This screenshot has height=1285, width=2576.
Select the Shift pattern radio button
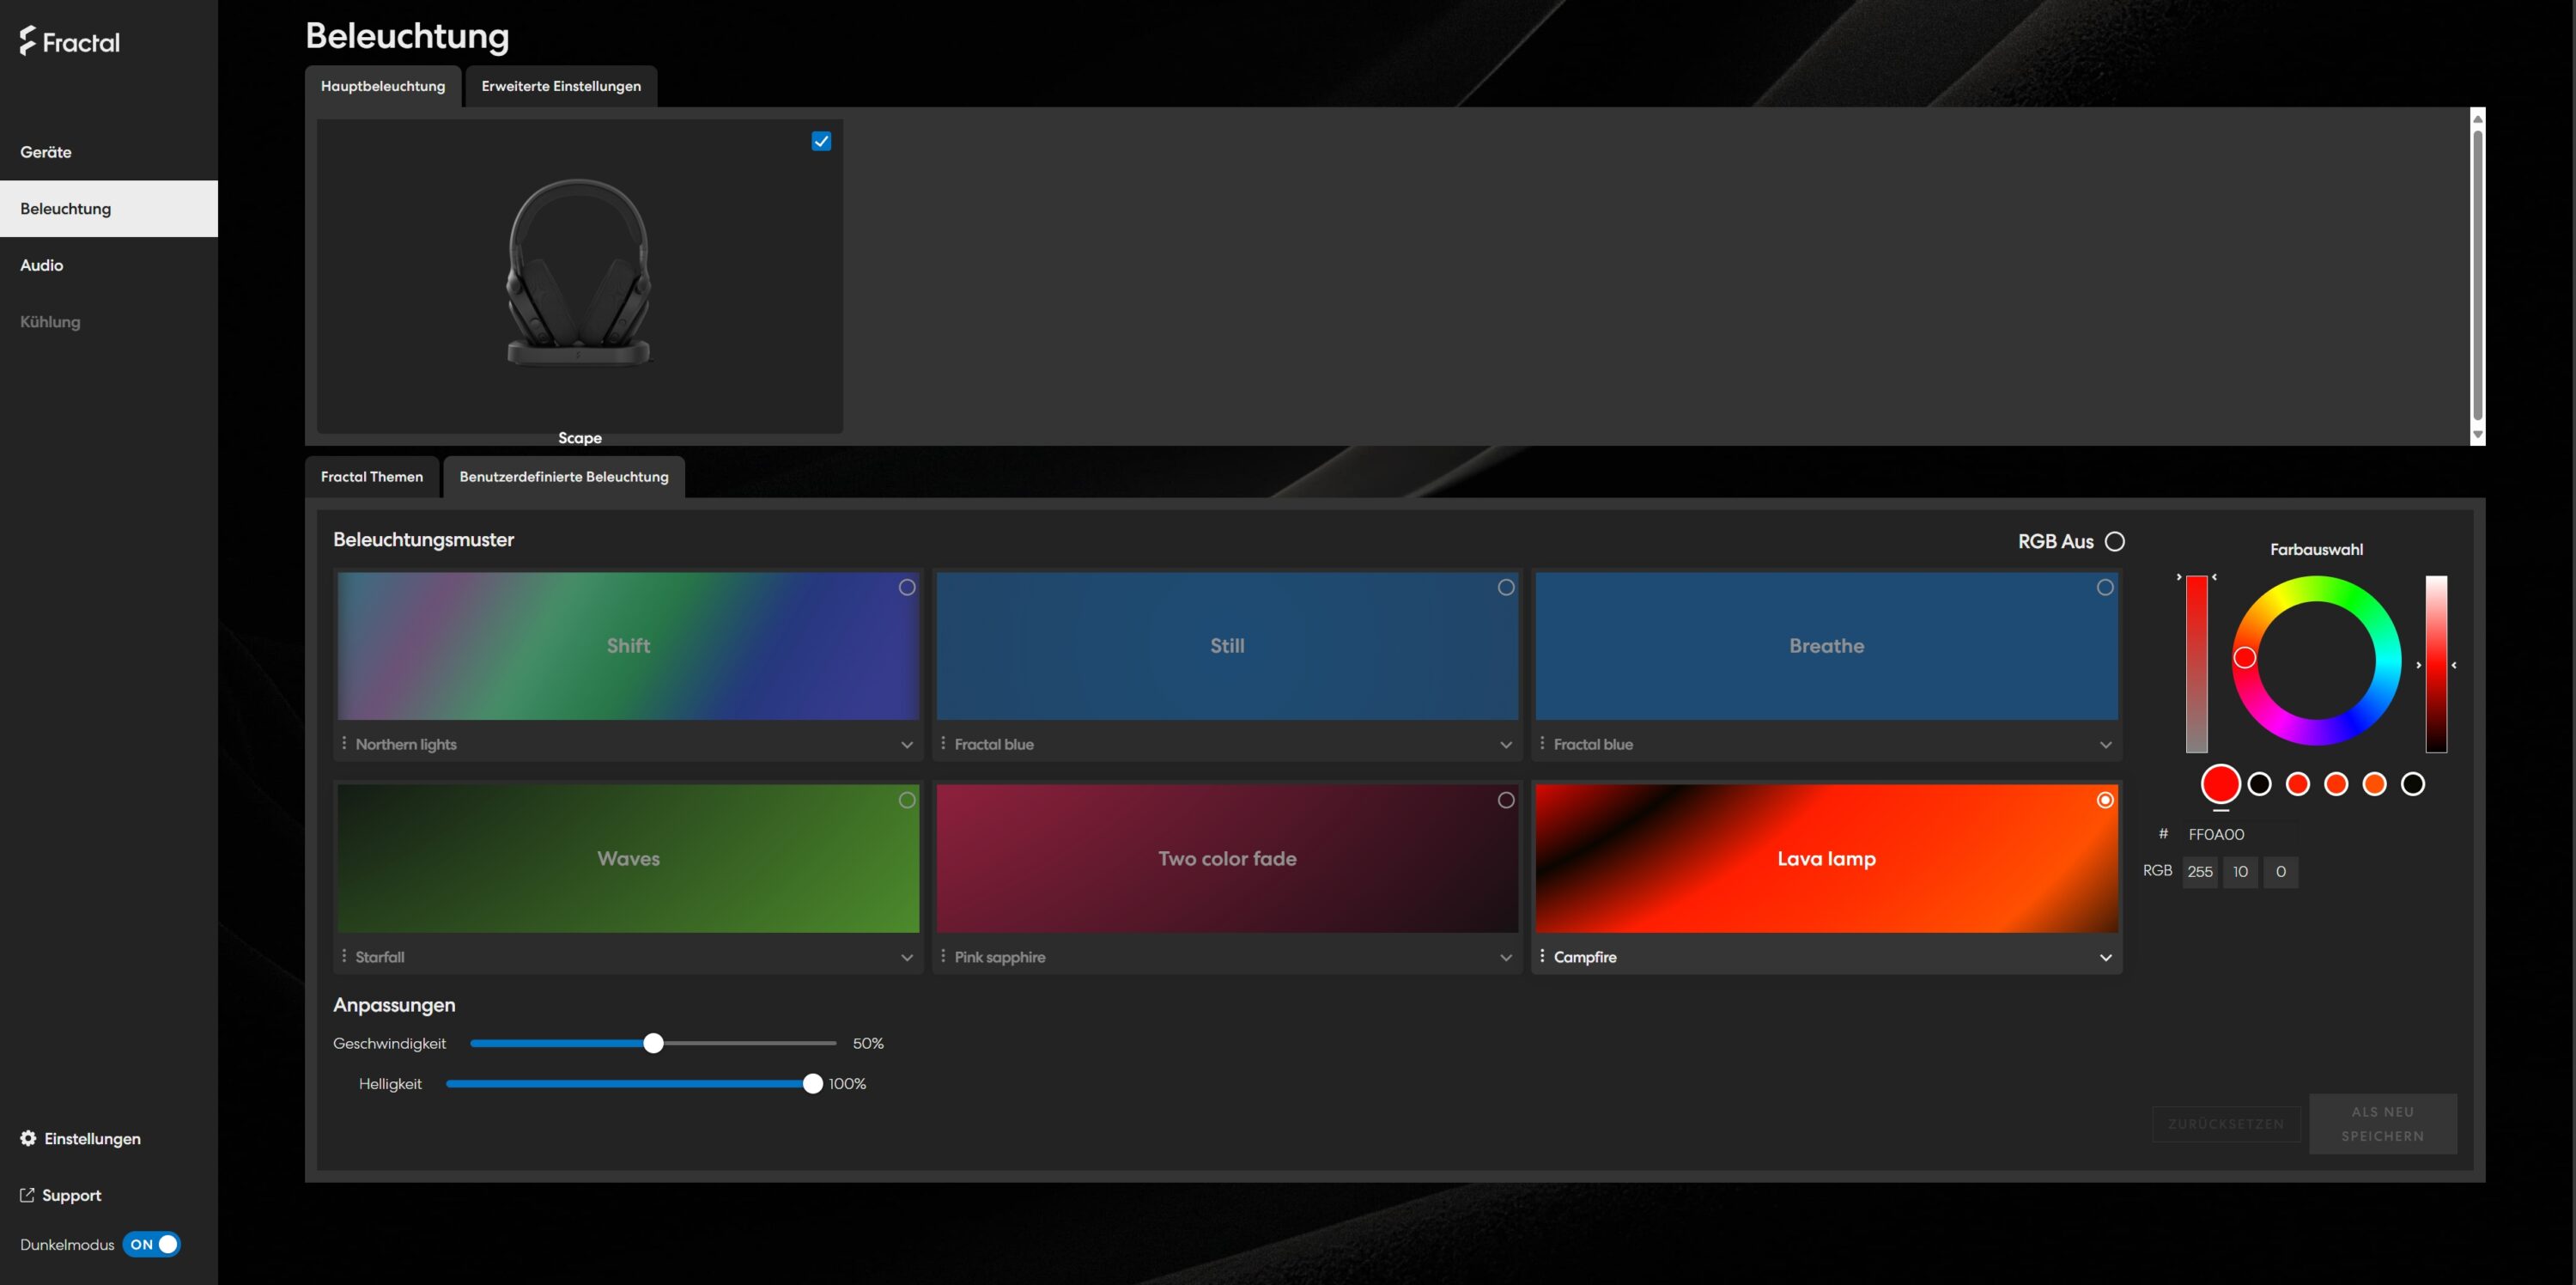[x=906, y=587]
